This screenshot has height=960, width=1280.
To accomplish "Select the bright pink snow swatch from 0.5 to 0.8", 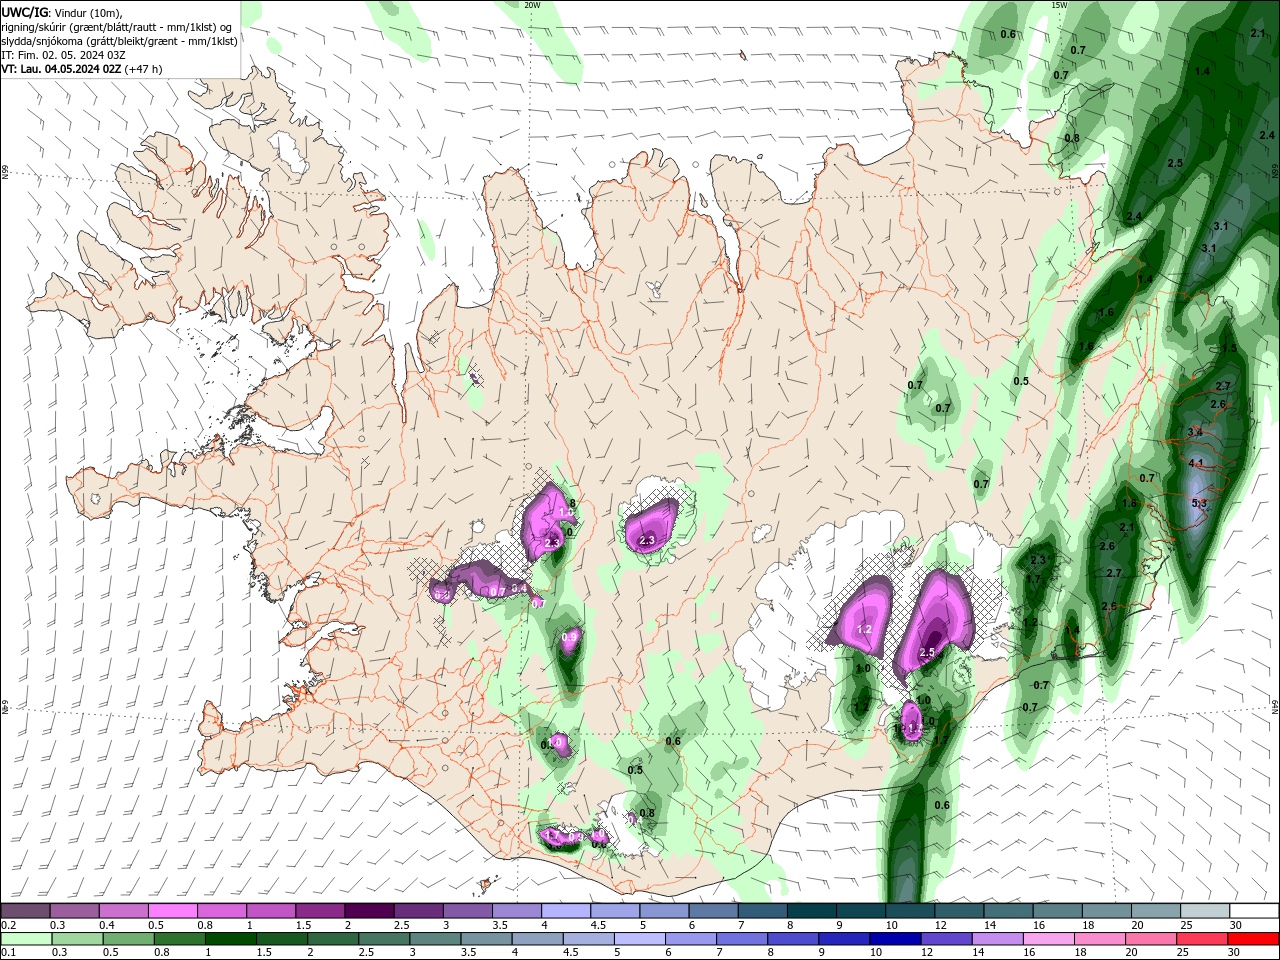I will click(x=173, y=911).
